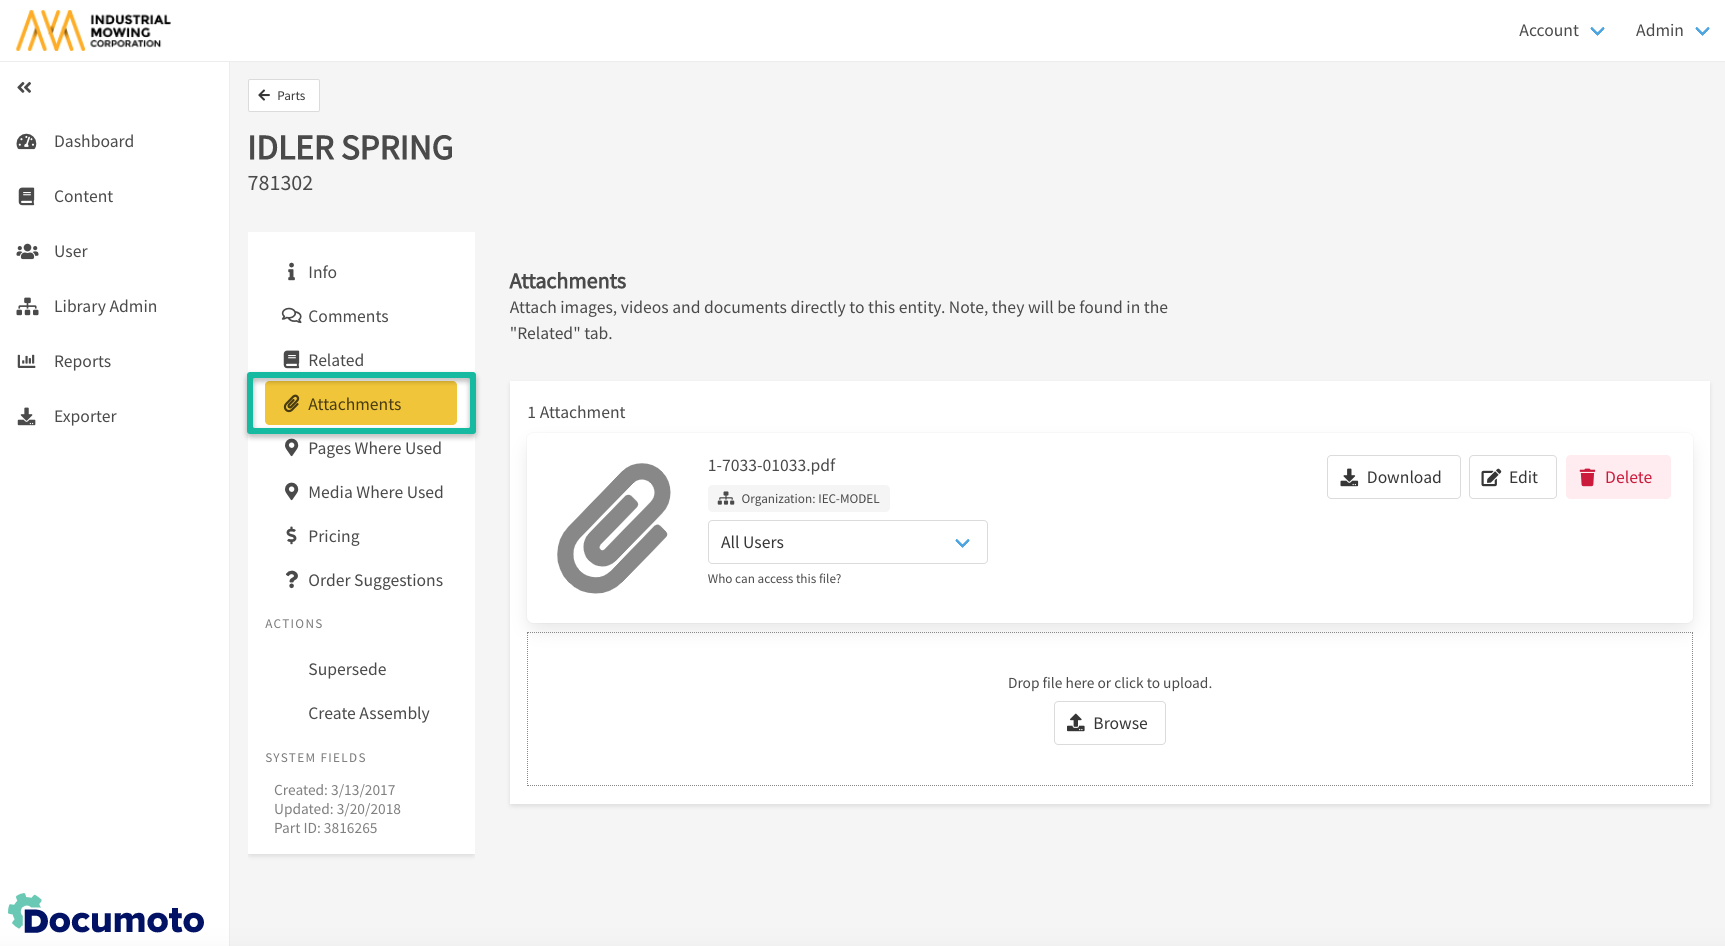1725x946 pixels.
Task: Delete the 1-7033-01033.pdf attachment
Action: point(1617,478)
